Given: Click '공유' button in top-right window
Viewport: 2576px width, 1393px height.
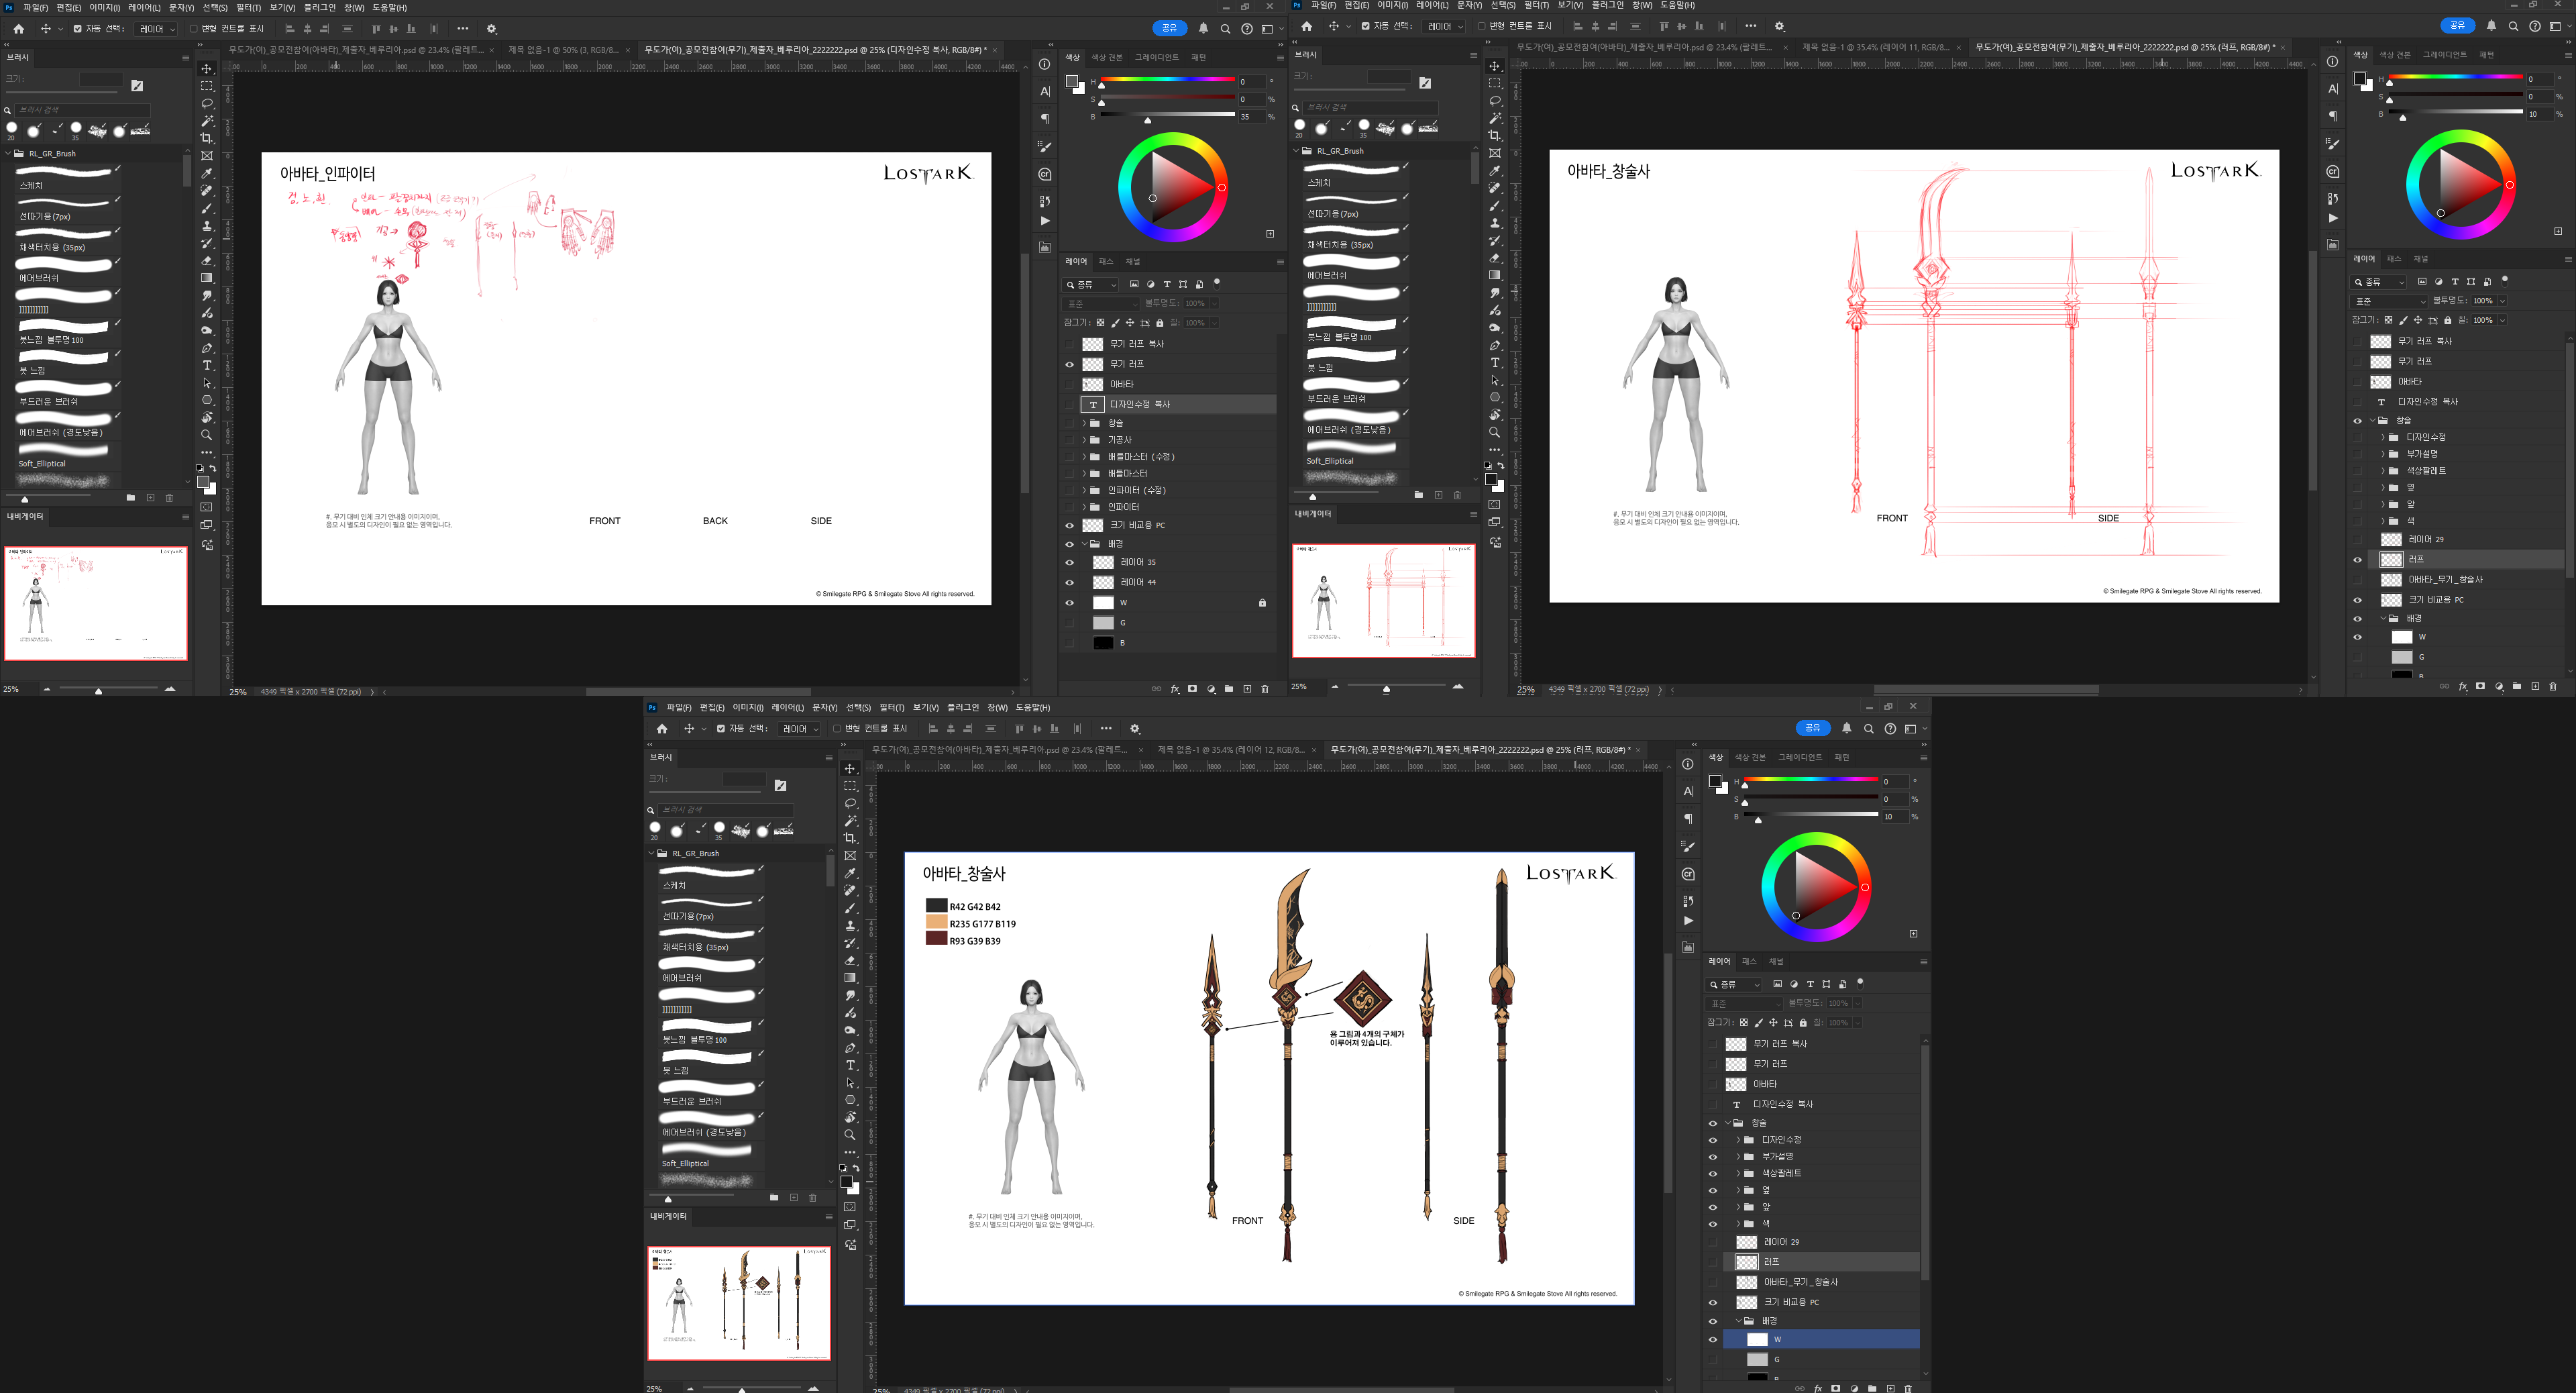Looking at the screenshot, I should [2457, 25].
